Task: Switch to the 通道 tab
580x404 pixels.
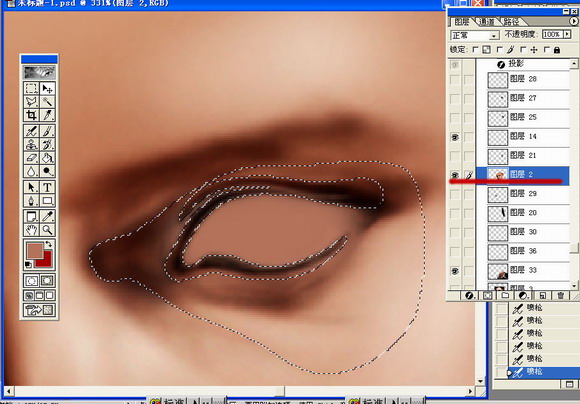Action: point(486,22)
